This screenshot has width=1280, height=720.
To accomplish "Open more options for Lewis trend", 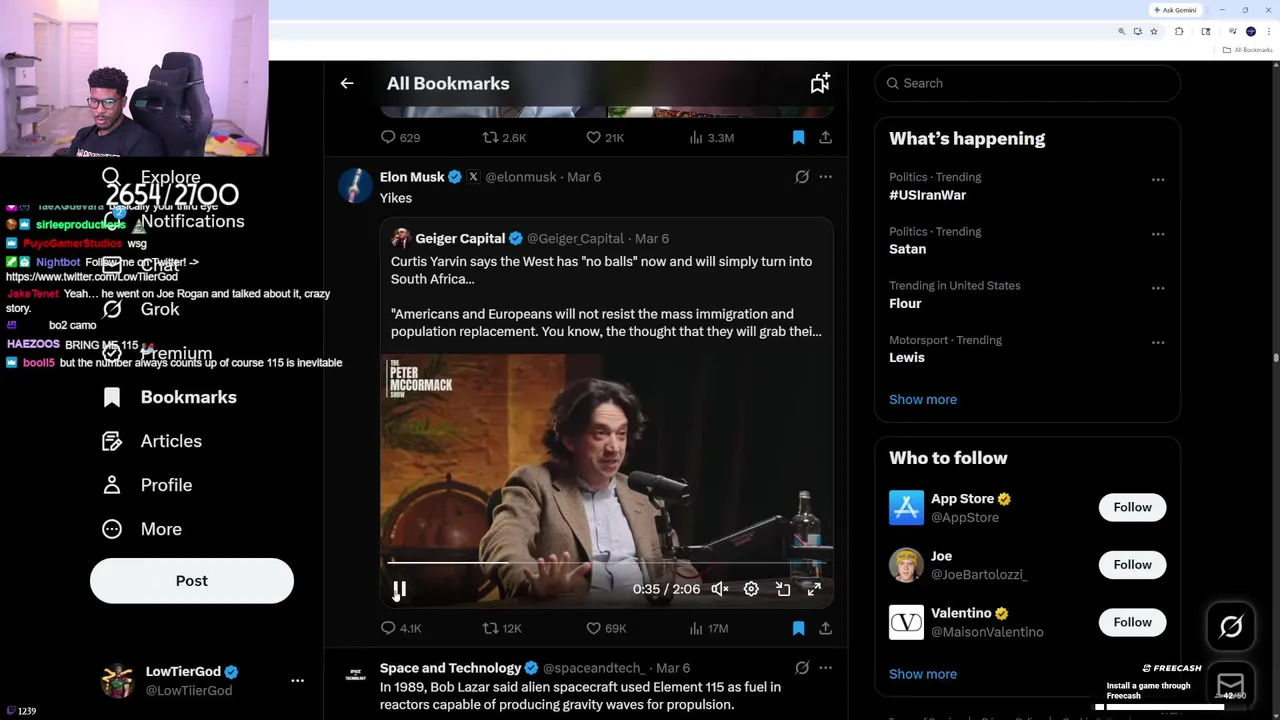I will pos(1158,342).
